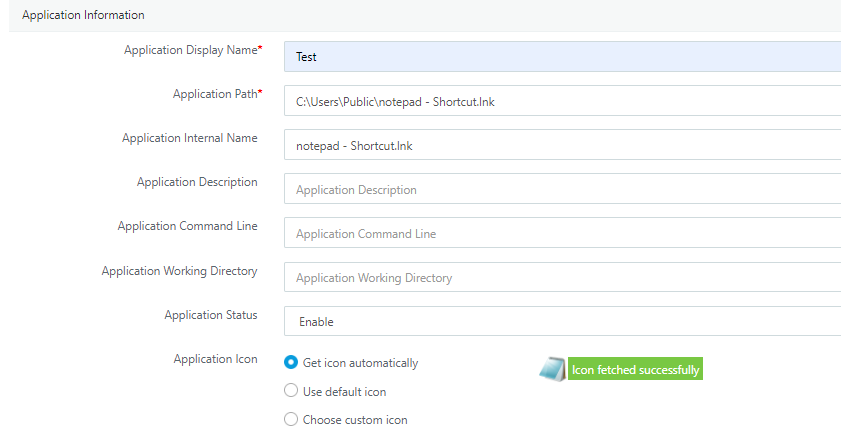Open the Application Status Enable dropdown

[x=562, y=321]
